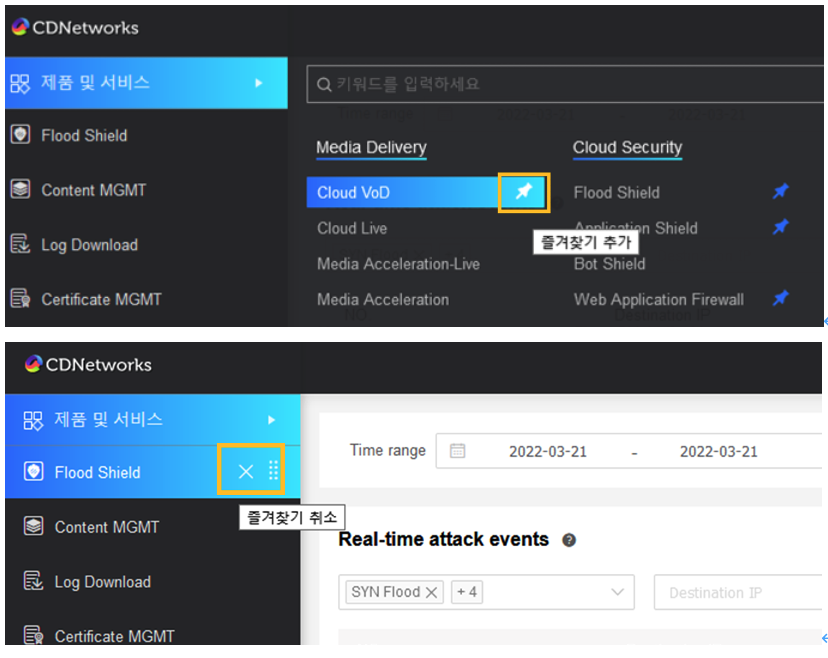Click shield icon in highlighted Flood Shield row
Image resolution: width=828 pixels, height=658 pixels.
(x=33, y=472)
